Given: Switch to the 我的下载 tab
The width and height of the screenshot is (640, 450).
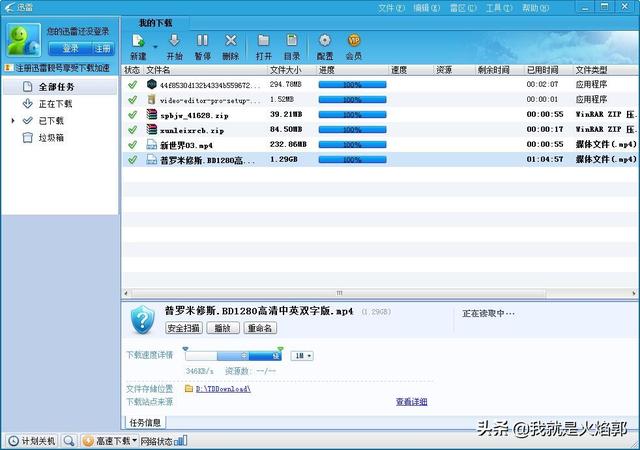Looking at the screenshot, I should [x=156, y=23].
